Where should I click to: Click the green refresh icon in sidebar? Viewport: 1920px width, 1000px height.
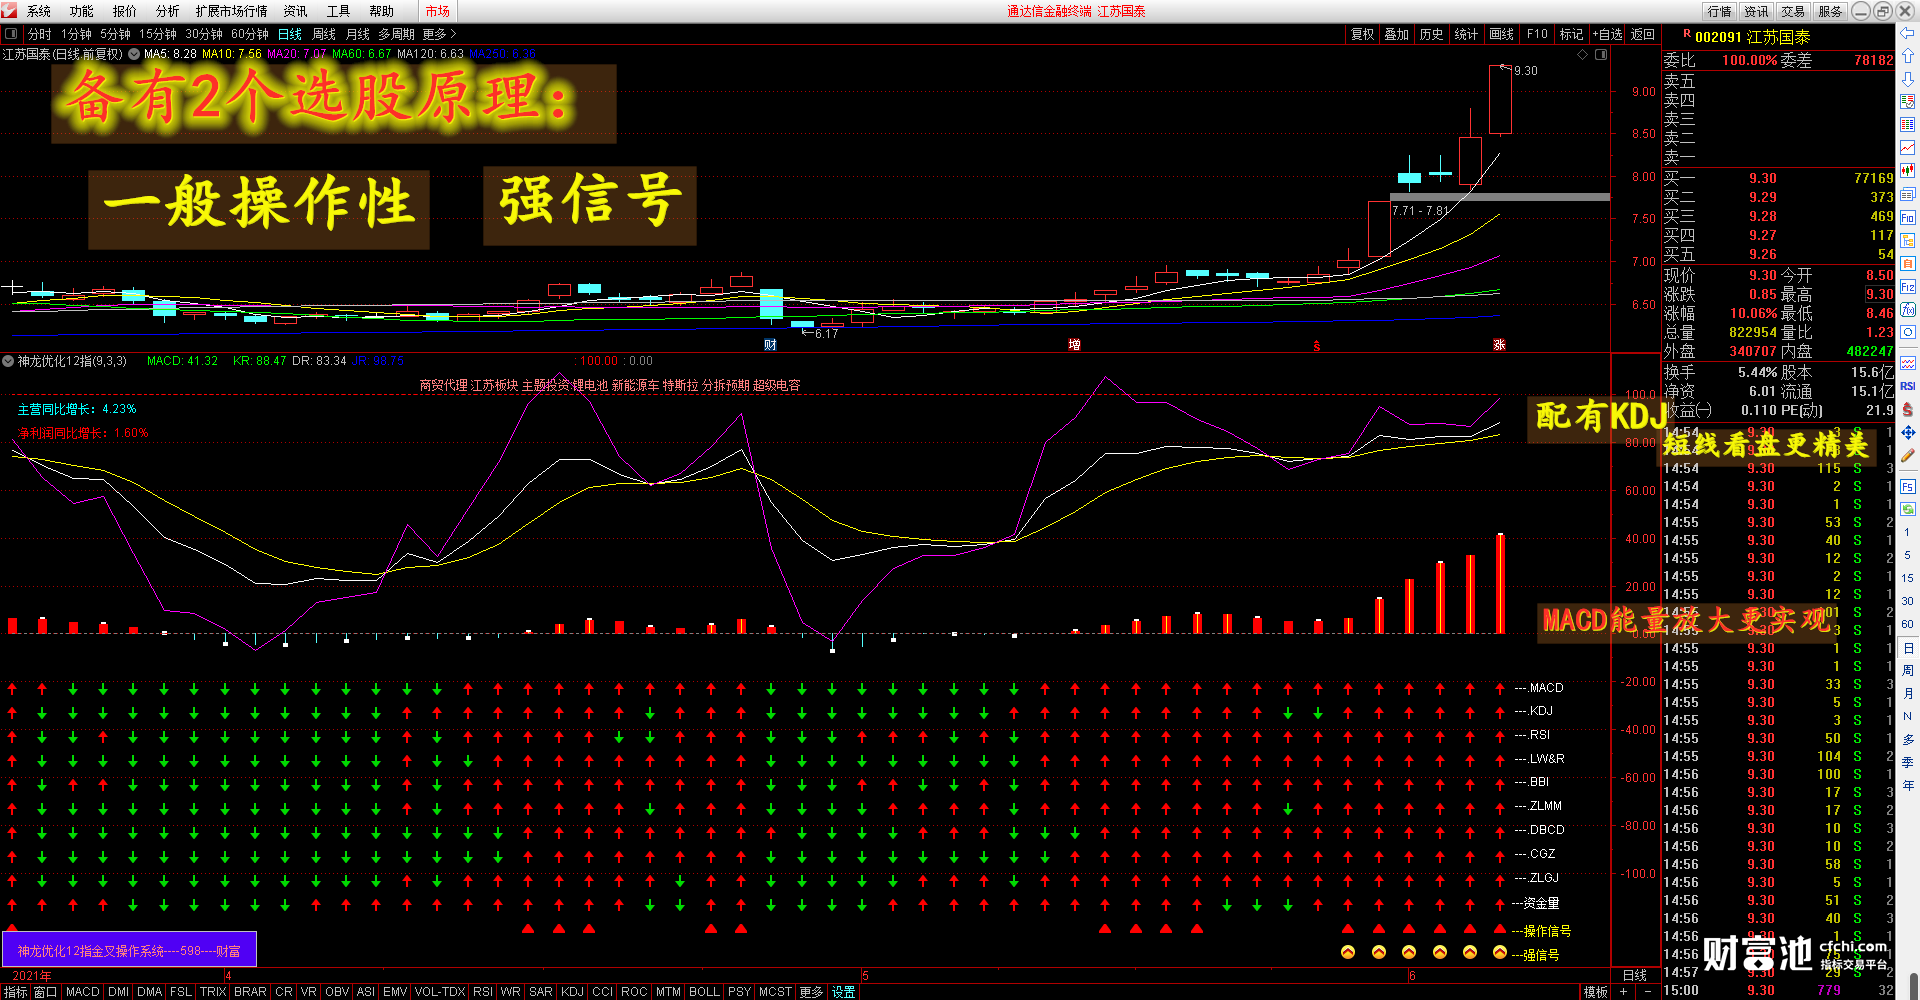[x=1907, y=509]
